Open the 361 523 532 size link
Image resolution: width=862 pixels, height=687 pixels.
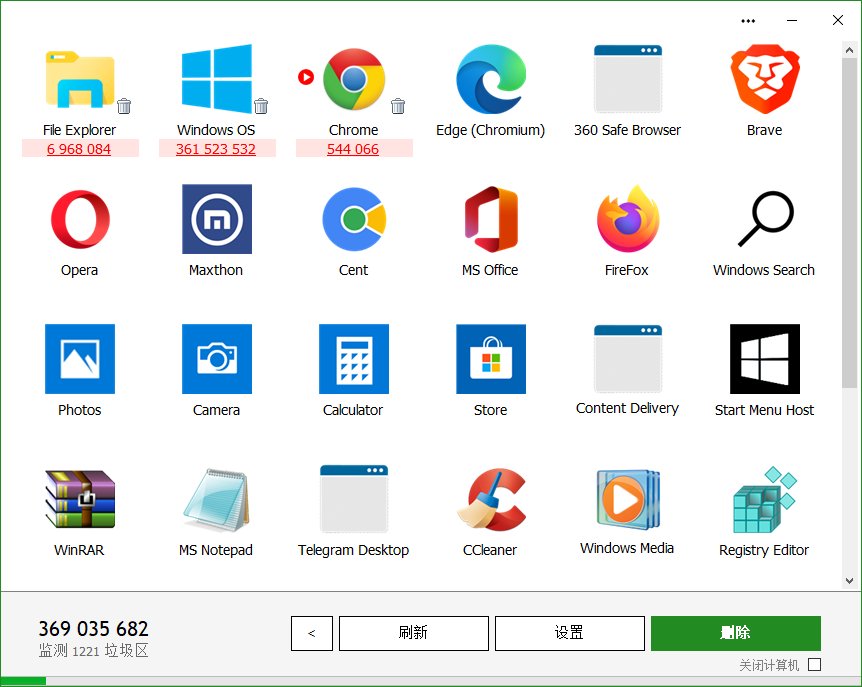(x=216, y=149)
